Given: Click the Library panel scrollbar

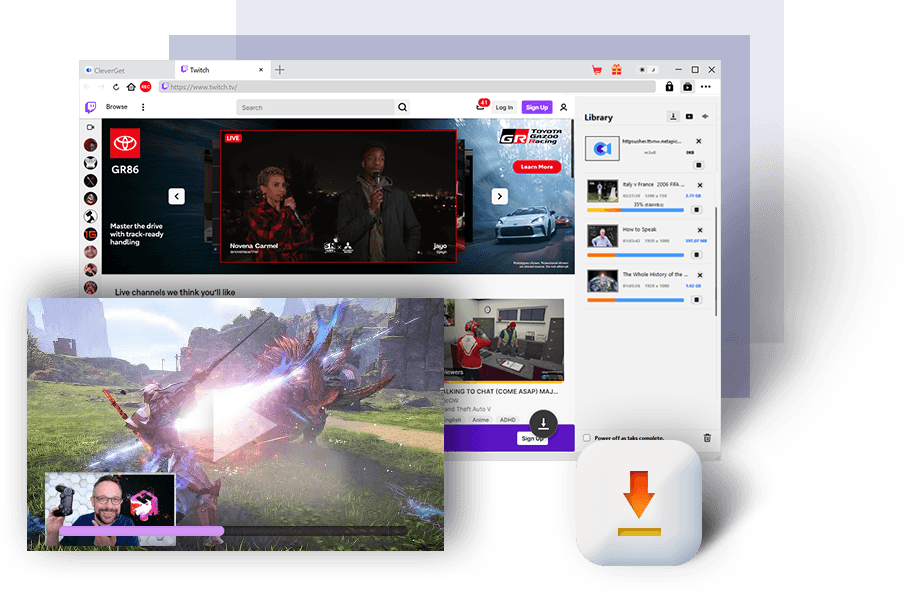Looking at the screenshot, I should (716, 261).
